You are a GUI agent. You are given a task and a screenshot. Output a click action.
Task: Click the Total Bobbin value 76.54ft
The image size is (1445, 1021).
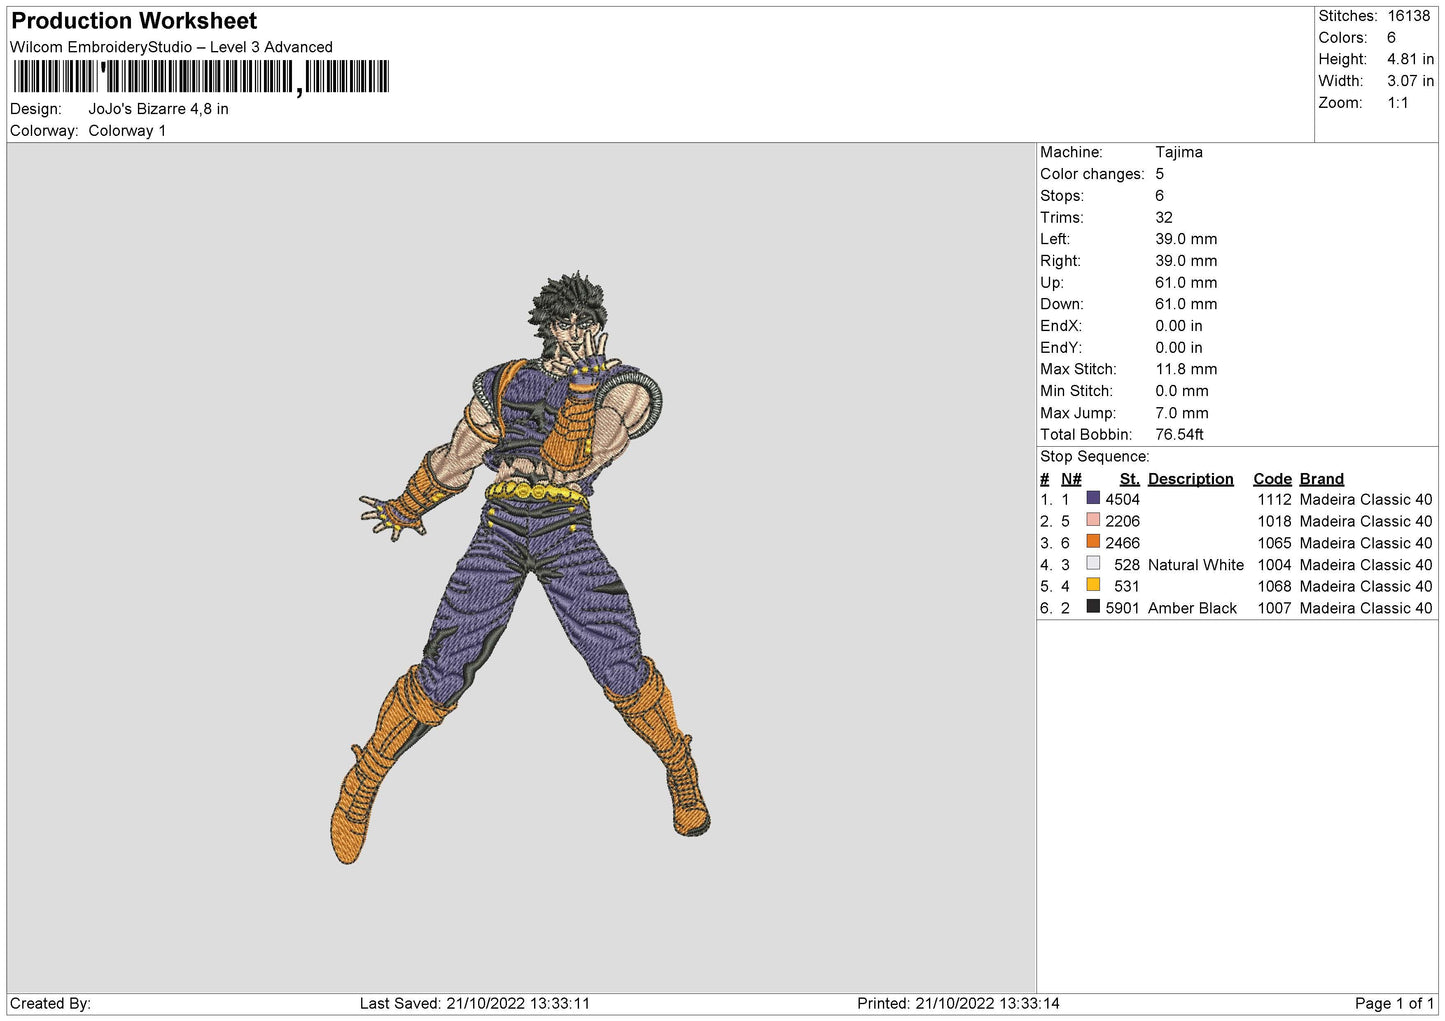1179,435
